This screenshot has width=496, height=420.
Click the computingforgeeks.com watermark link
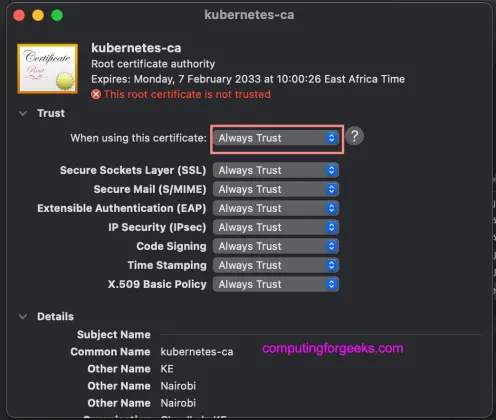click(333, 348)
